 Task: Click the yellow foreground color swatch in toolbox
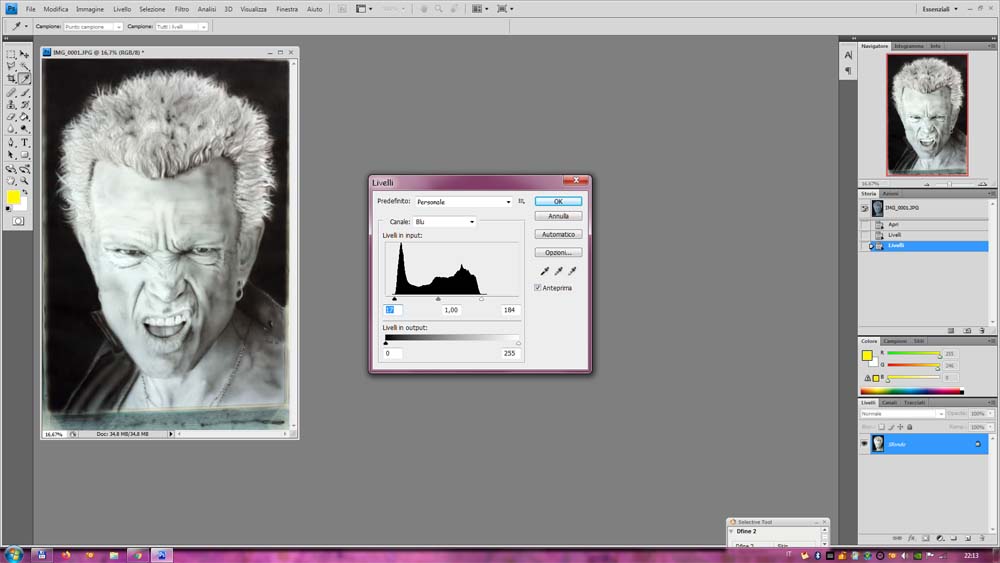(x=13, y=197)
